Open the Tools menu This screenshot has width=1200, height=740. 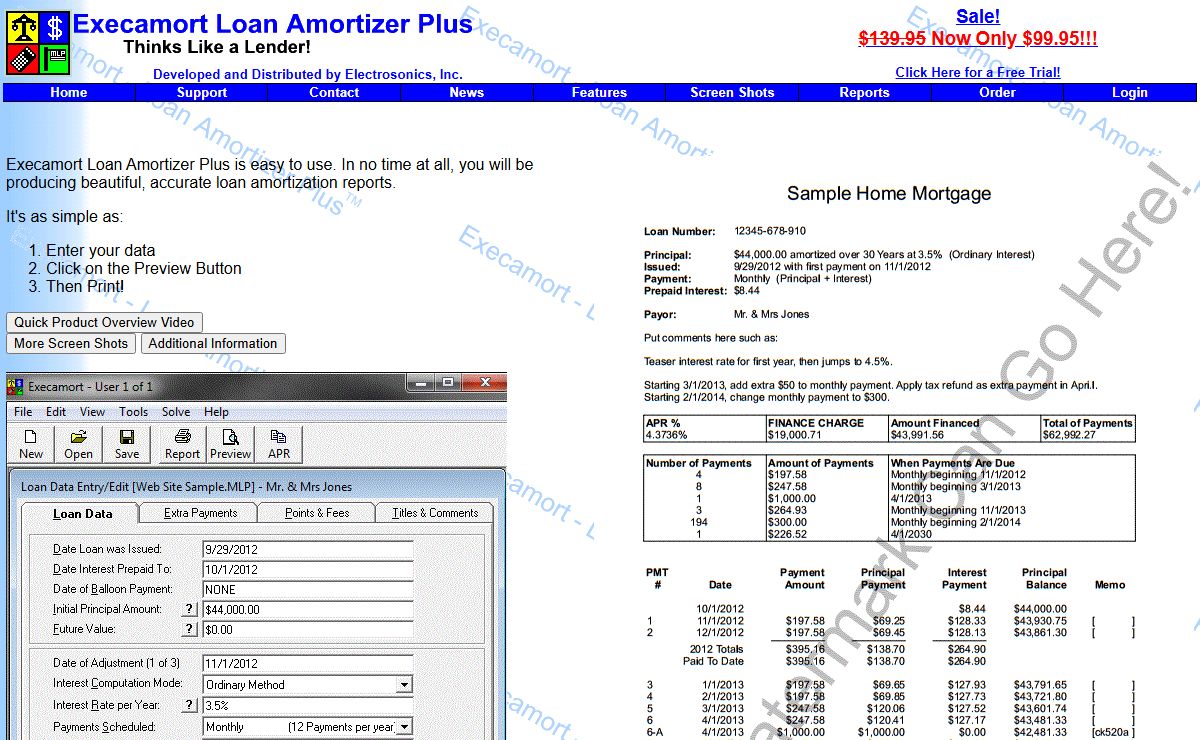133,412
